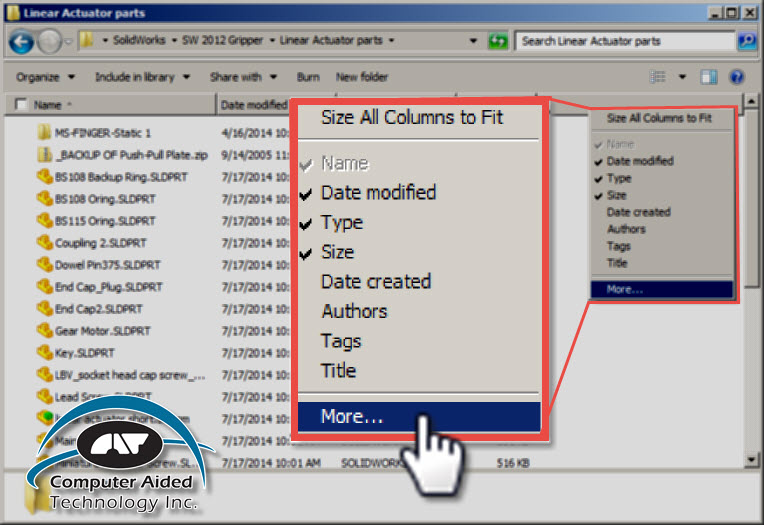Click the greyed Forward navigation arrow
Viewport: 764px width, 525px height.
pyautogui.click(x=50, y=41)
